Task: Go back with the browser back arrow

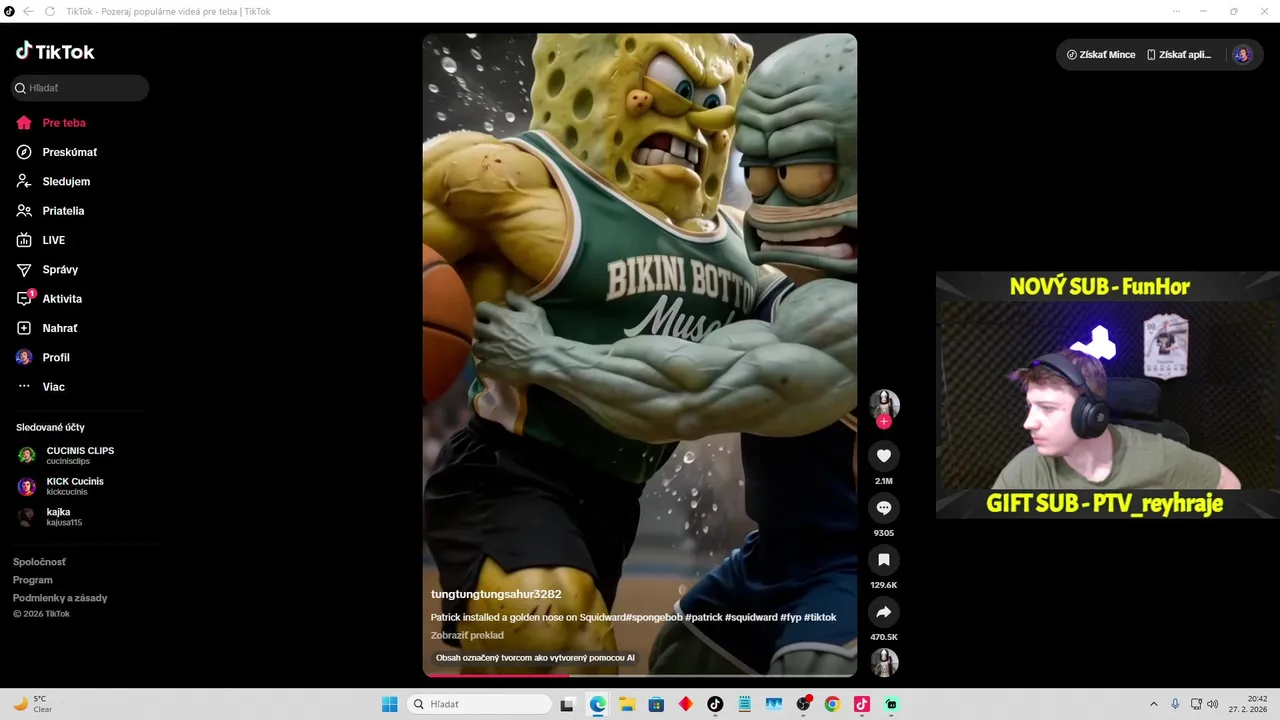Action: 27,11
